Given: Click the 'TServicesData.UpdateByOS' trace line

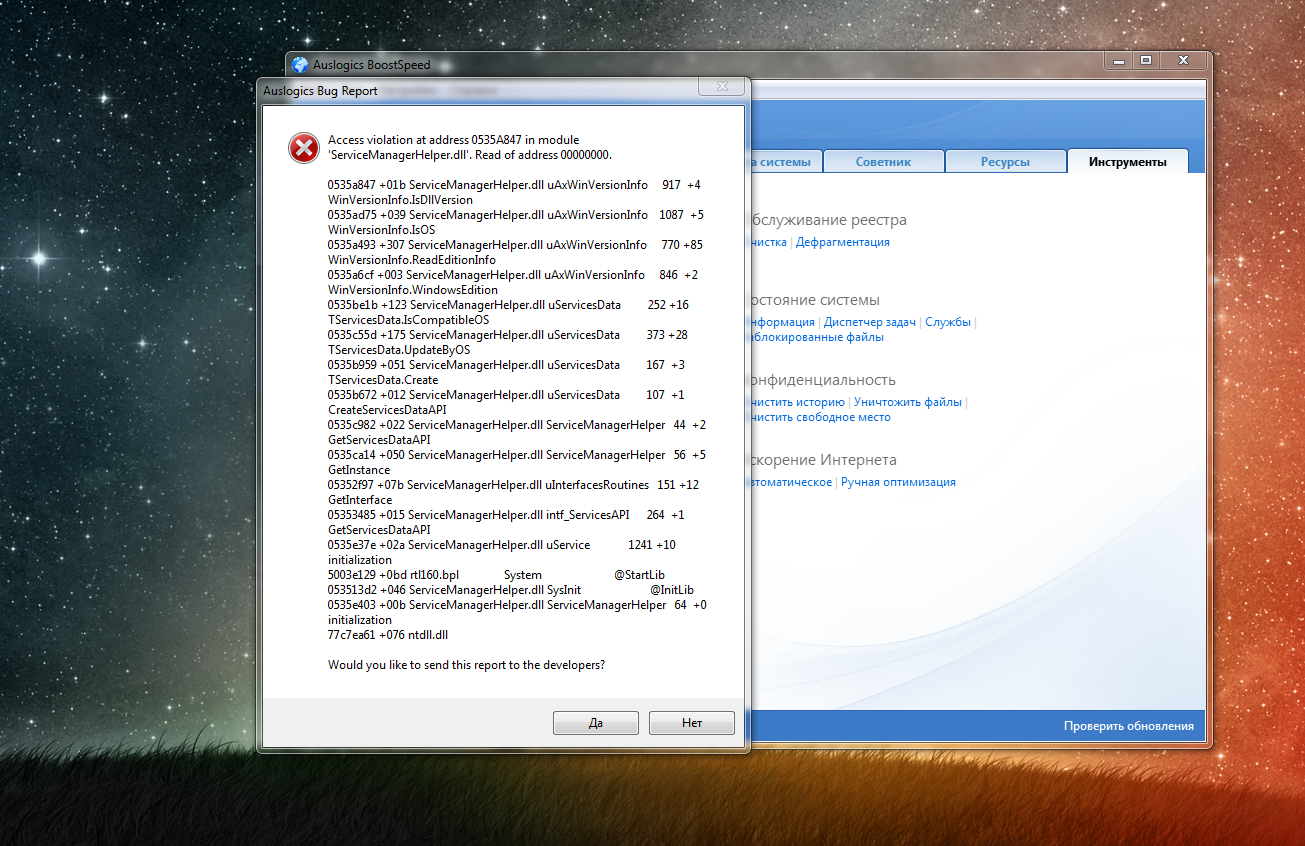Looking at the screenshot, I should (x=399, y=350).
